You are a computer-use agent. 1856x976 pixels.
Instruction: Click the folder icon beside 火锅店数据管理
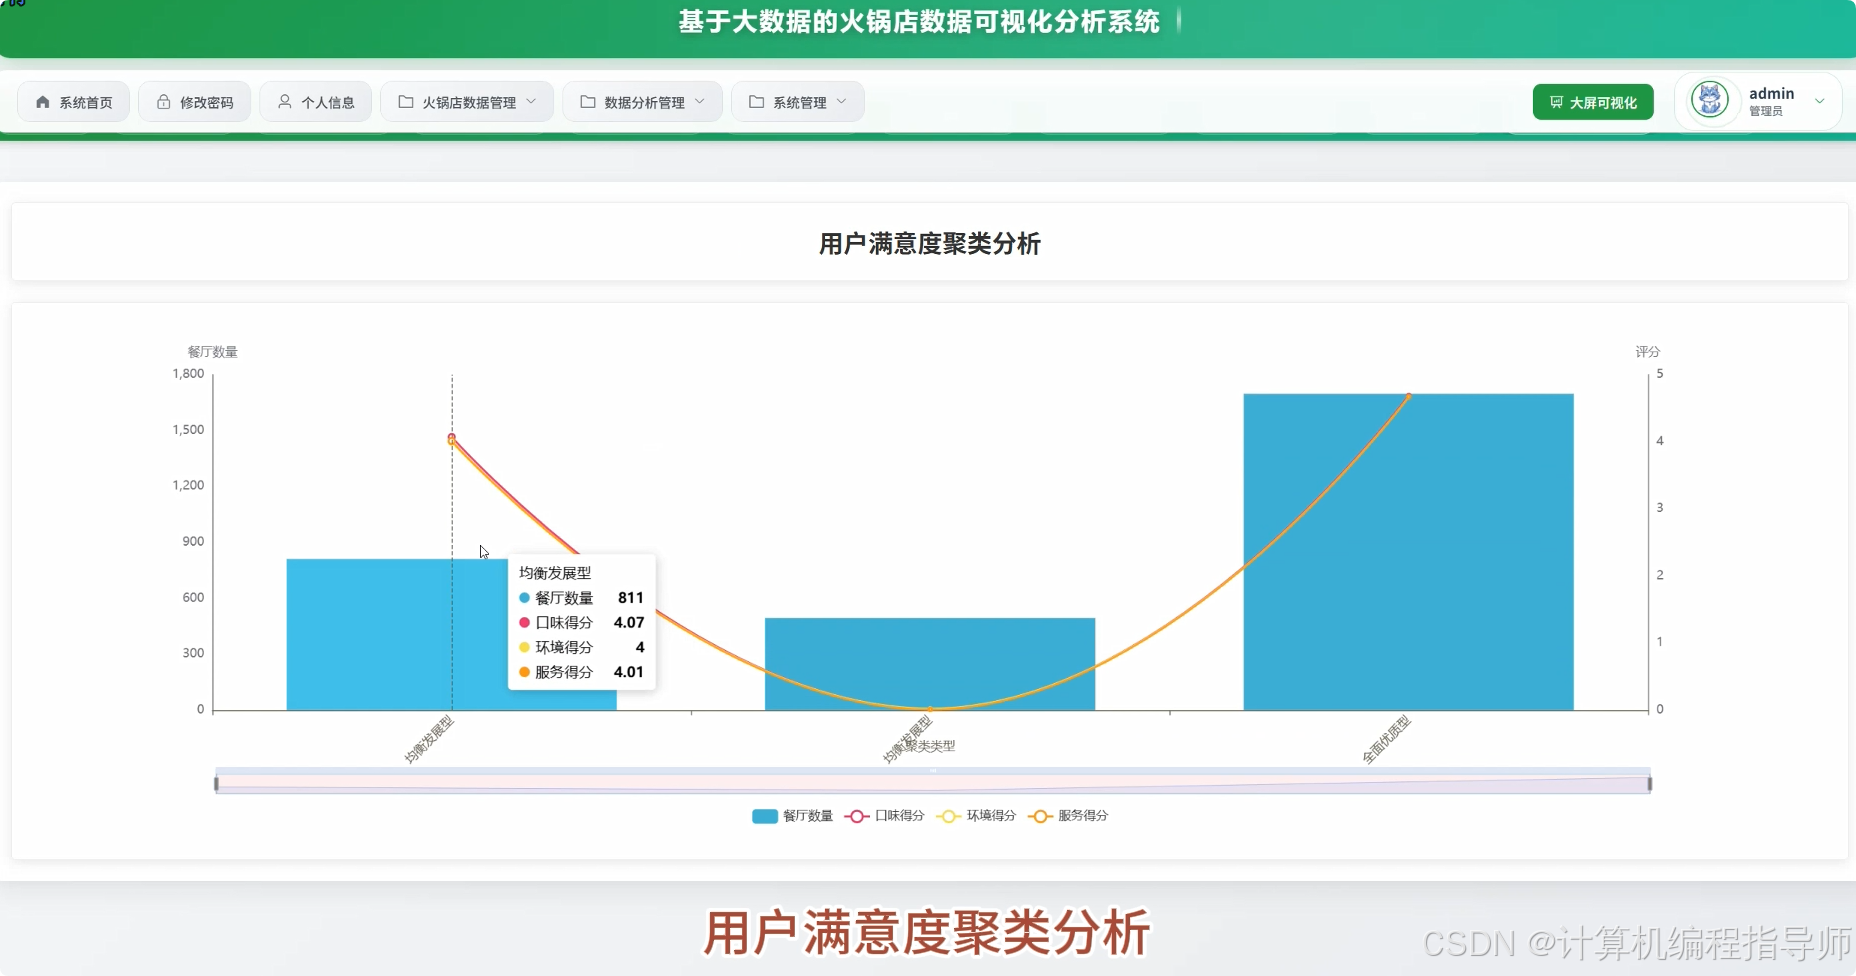tap(406, 102)
